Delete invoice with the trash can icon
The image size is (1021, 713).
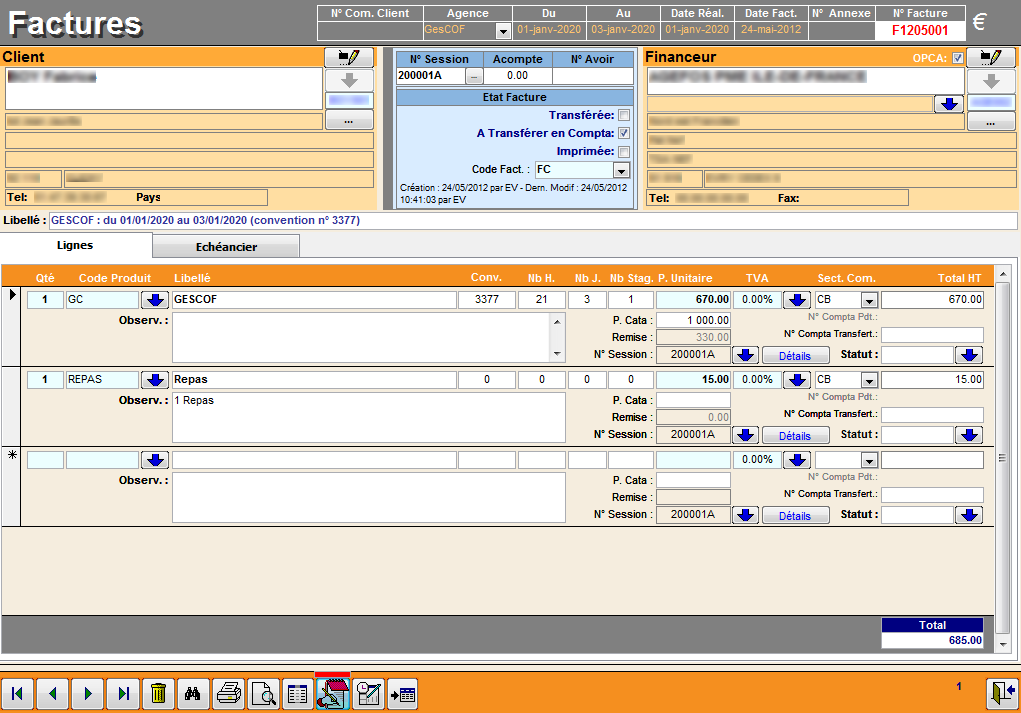158,693
